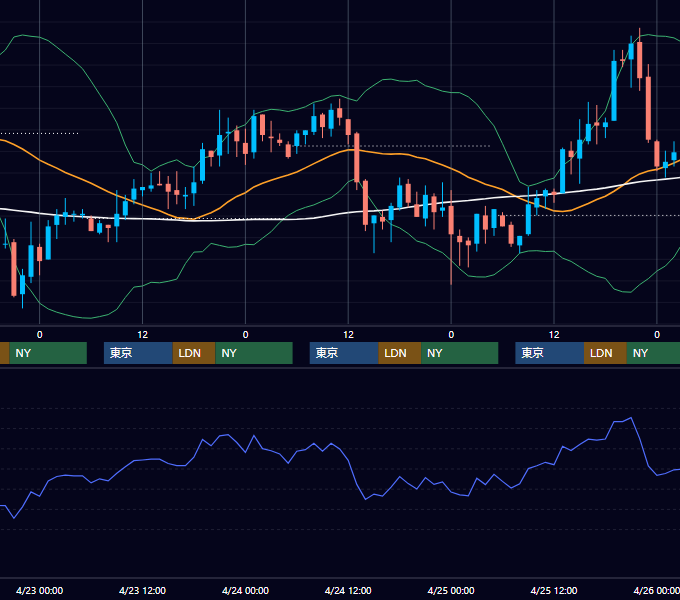Image resolution: width=680 pixels, height=600 pixels.
Task: Click the long red candle at 4/24 12:00
Action: tap(357, 158)
